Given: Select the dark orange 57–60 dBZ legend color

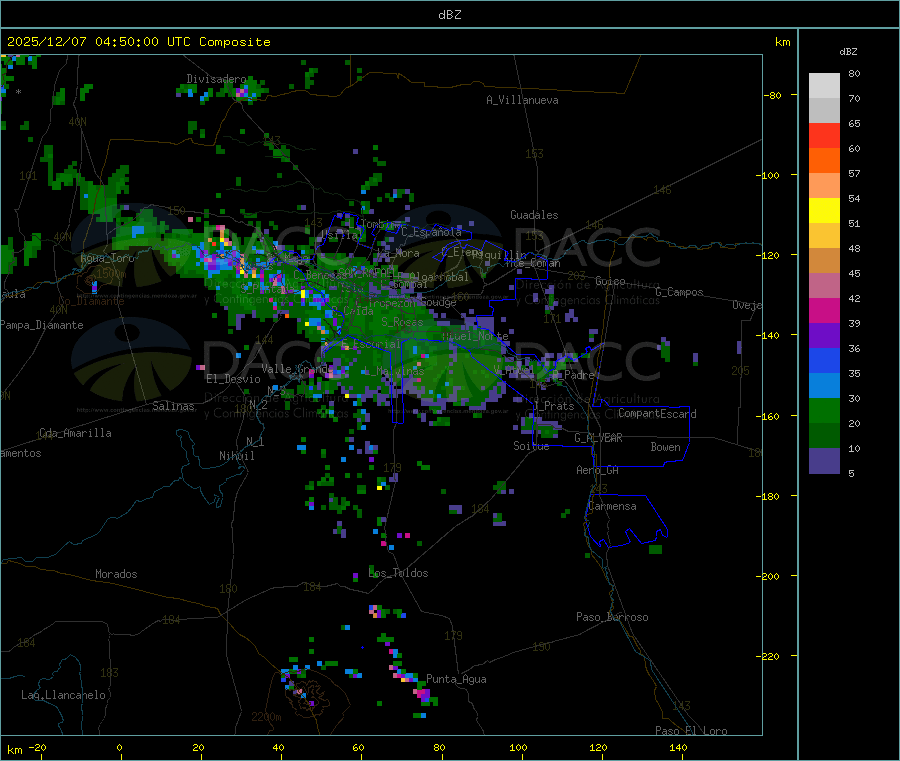Looking at the screenshot, I should (824, 161).
